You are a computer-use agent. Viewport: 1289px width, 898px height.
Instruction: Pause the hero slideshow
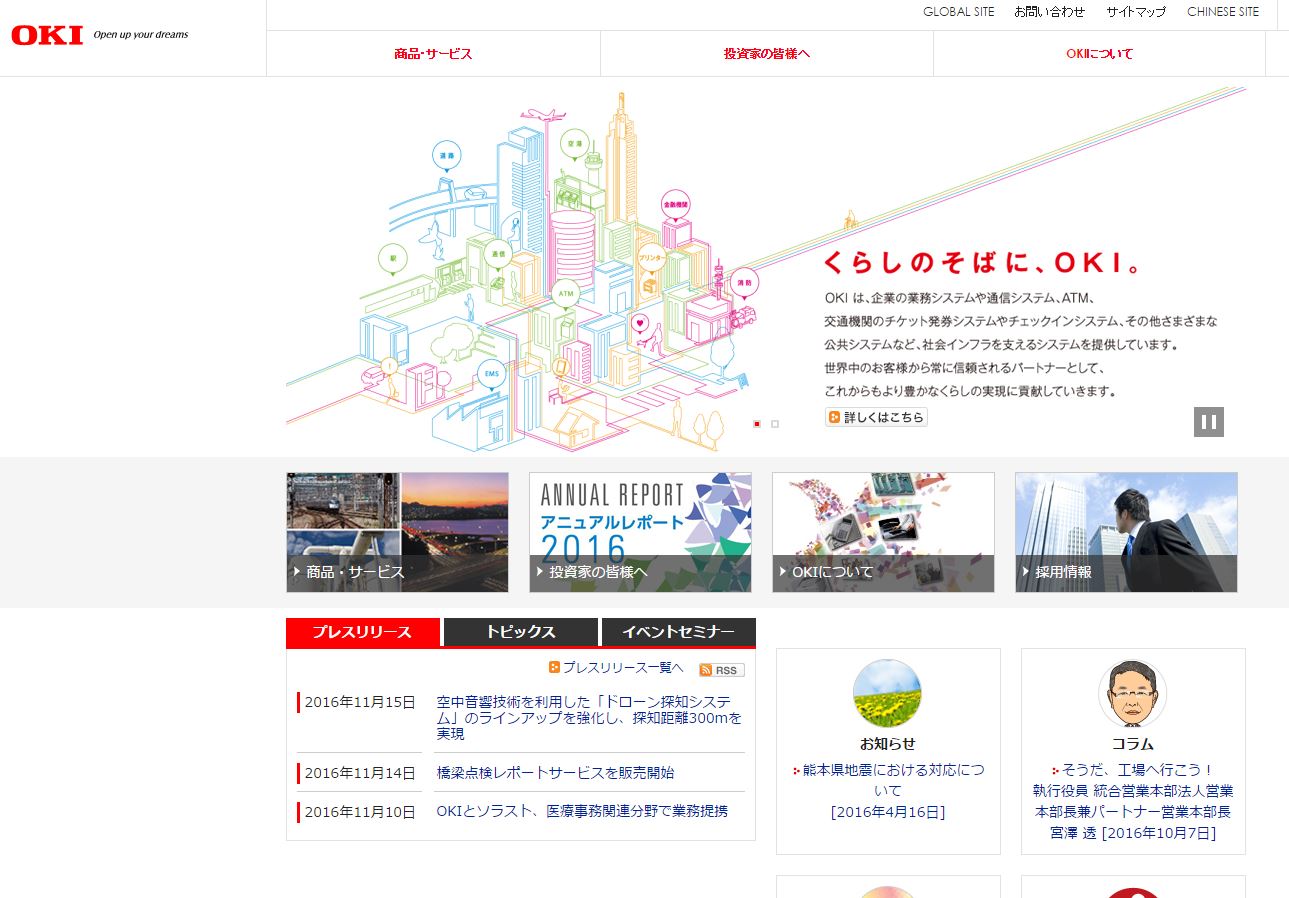[x=1209, y=422]
